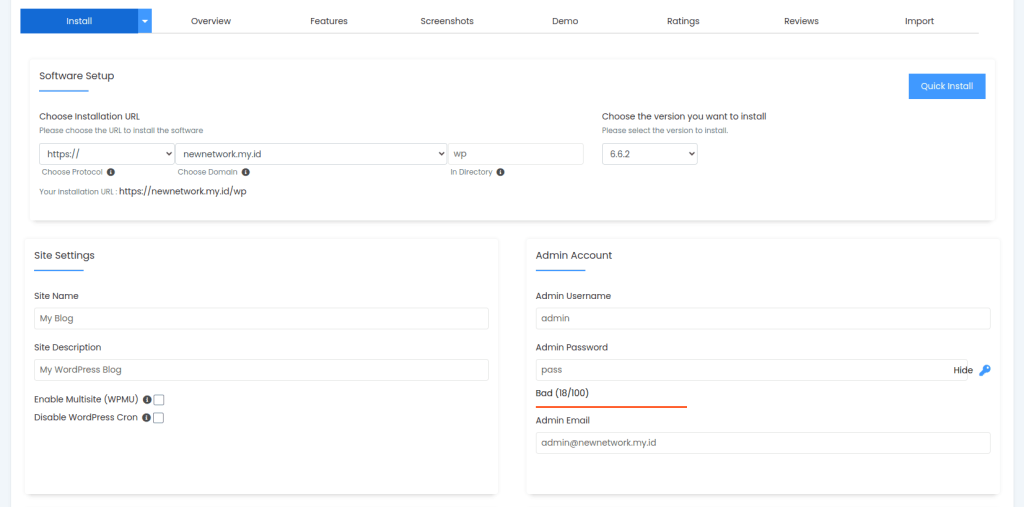The height and width of the screenshot is (507, 1024).
Task: Go to the Demo tab
Action: click(x=565, y=21)
